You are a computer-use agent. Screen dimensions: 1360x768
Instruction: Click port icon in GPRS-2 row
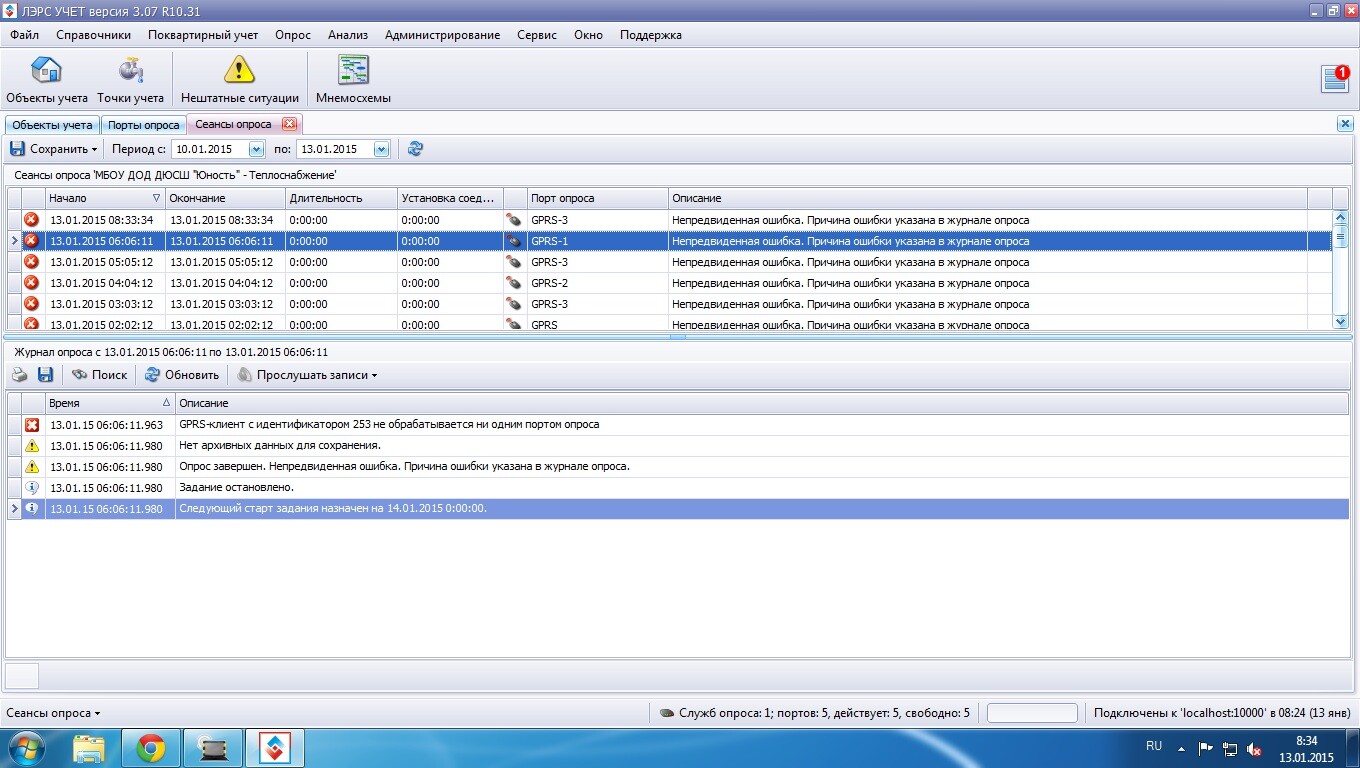(x=514, y=283)
